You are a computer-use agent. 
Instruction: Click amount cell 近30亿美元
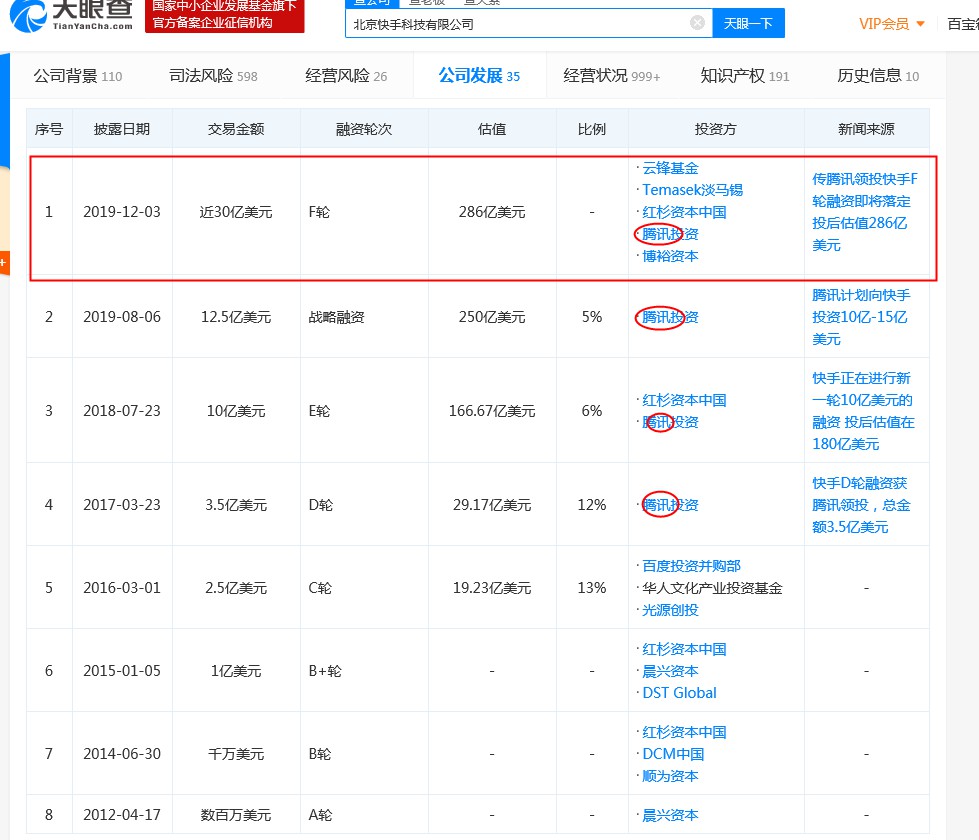[236, 212]
